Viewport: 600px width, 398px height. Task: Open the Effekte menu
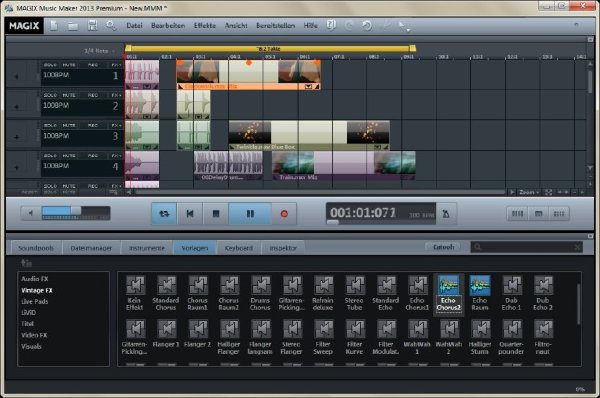coord(205,26)
